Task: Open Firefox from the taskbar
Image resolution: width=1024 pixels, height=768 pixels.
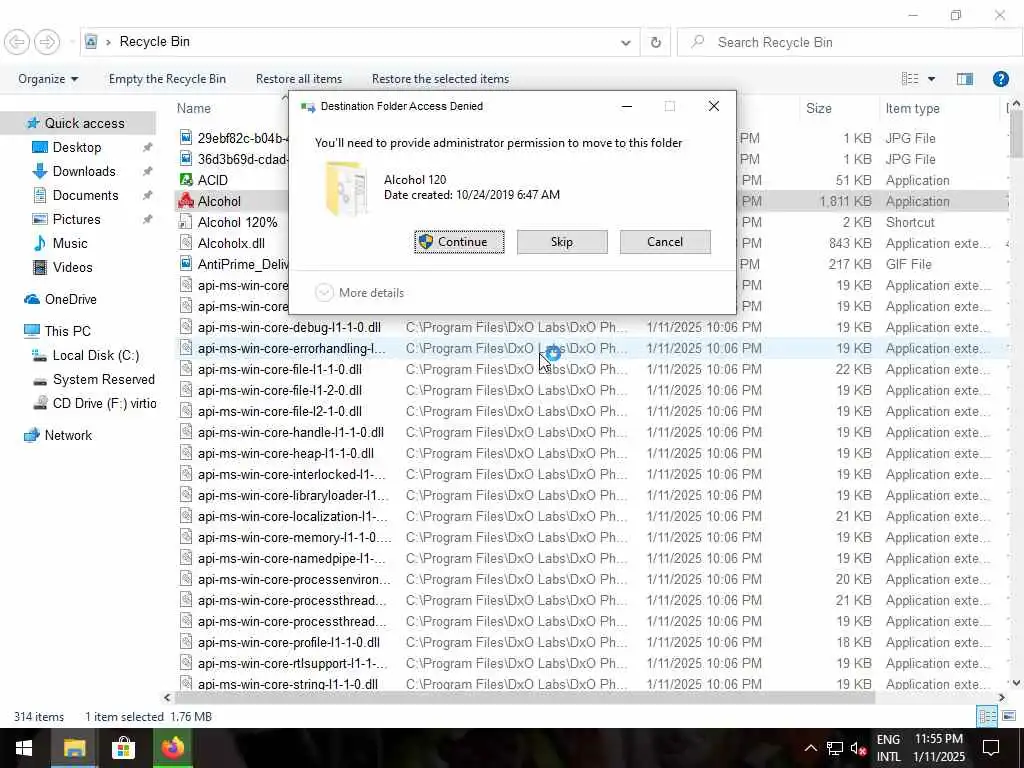Action: (173, 748)
